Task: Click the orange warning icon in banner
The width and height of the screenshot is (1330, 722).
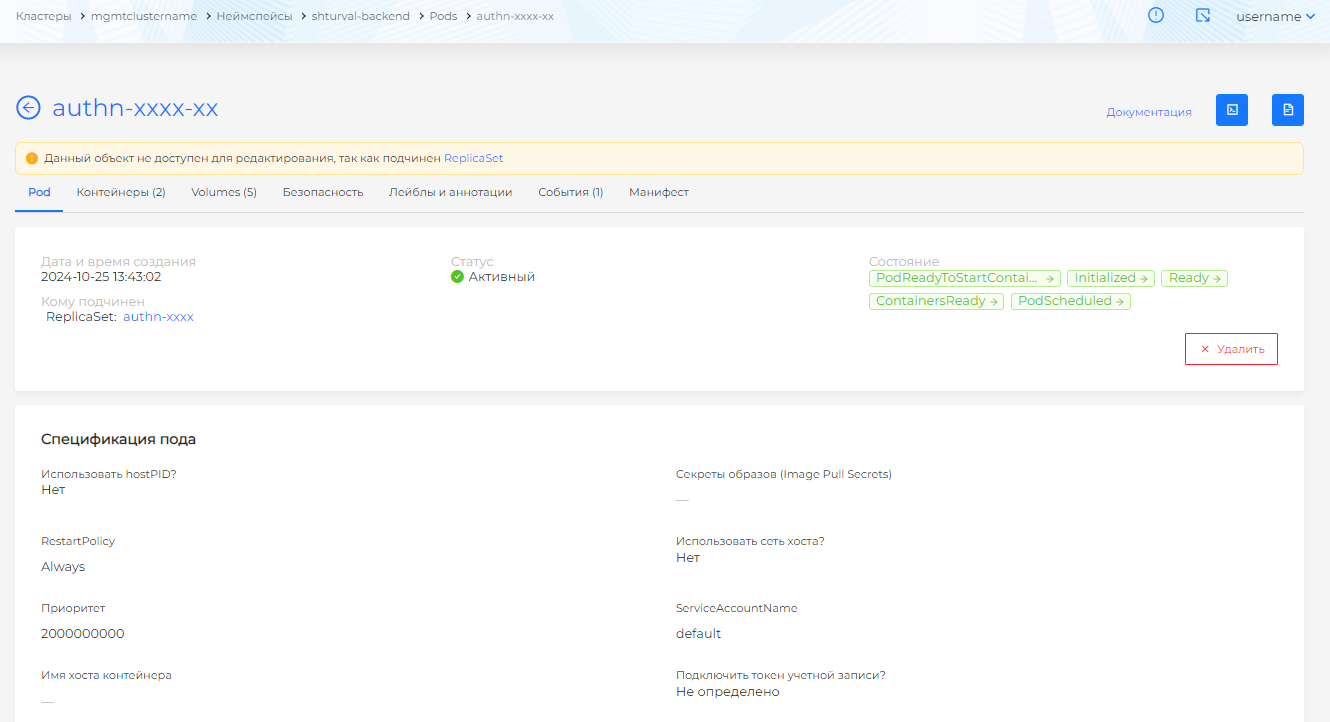Action: coord(32,158)
